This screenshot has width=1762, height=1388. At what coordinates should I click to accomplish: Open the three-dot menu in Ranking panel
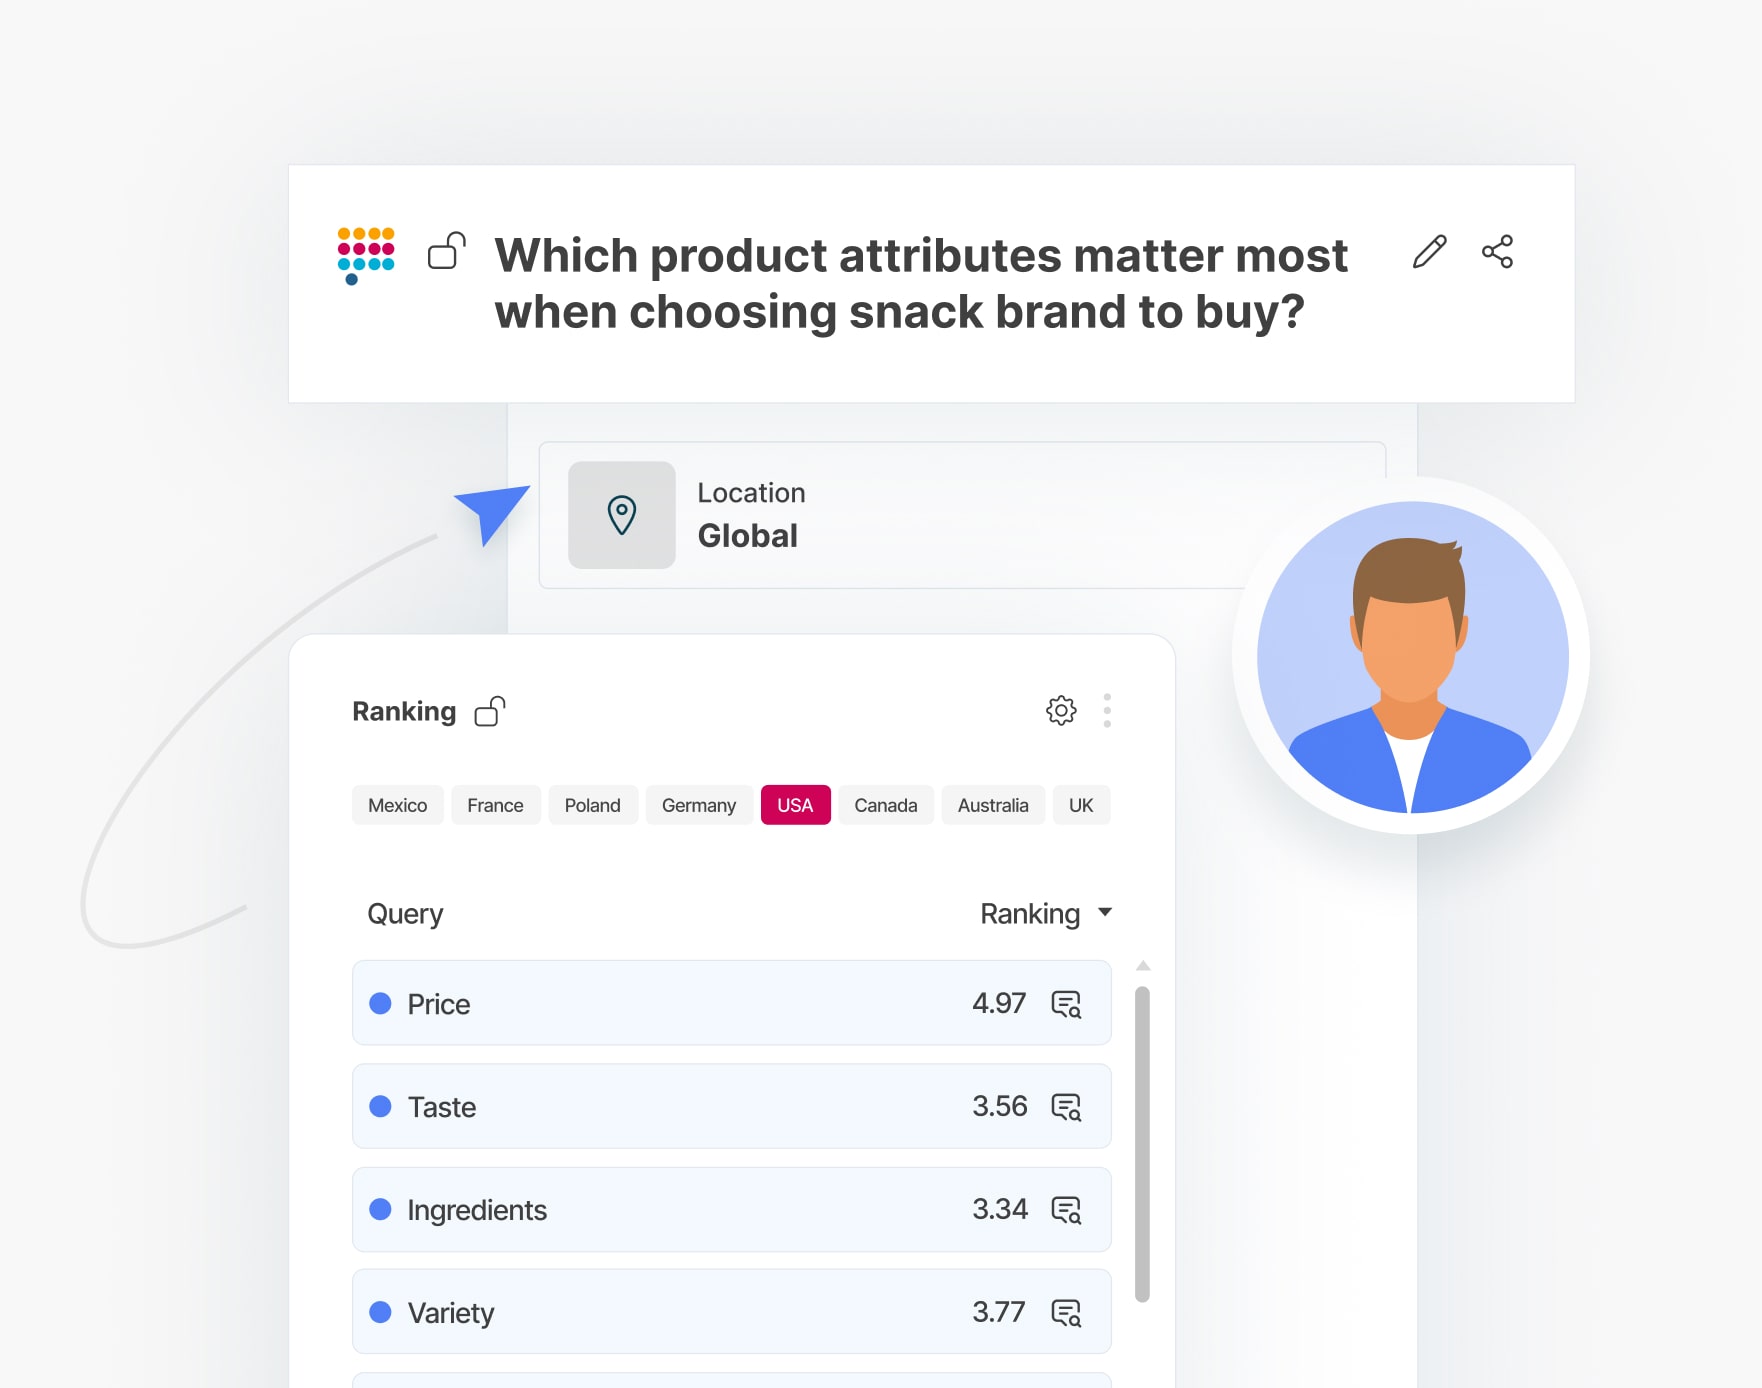tap(1106, 711)
